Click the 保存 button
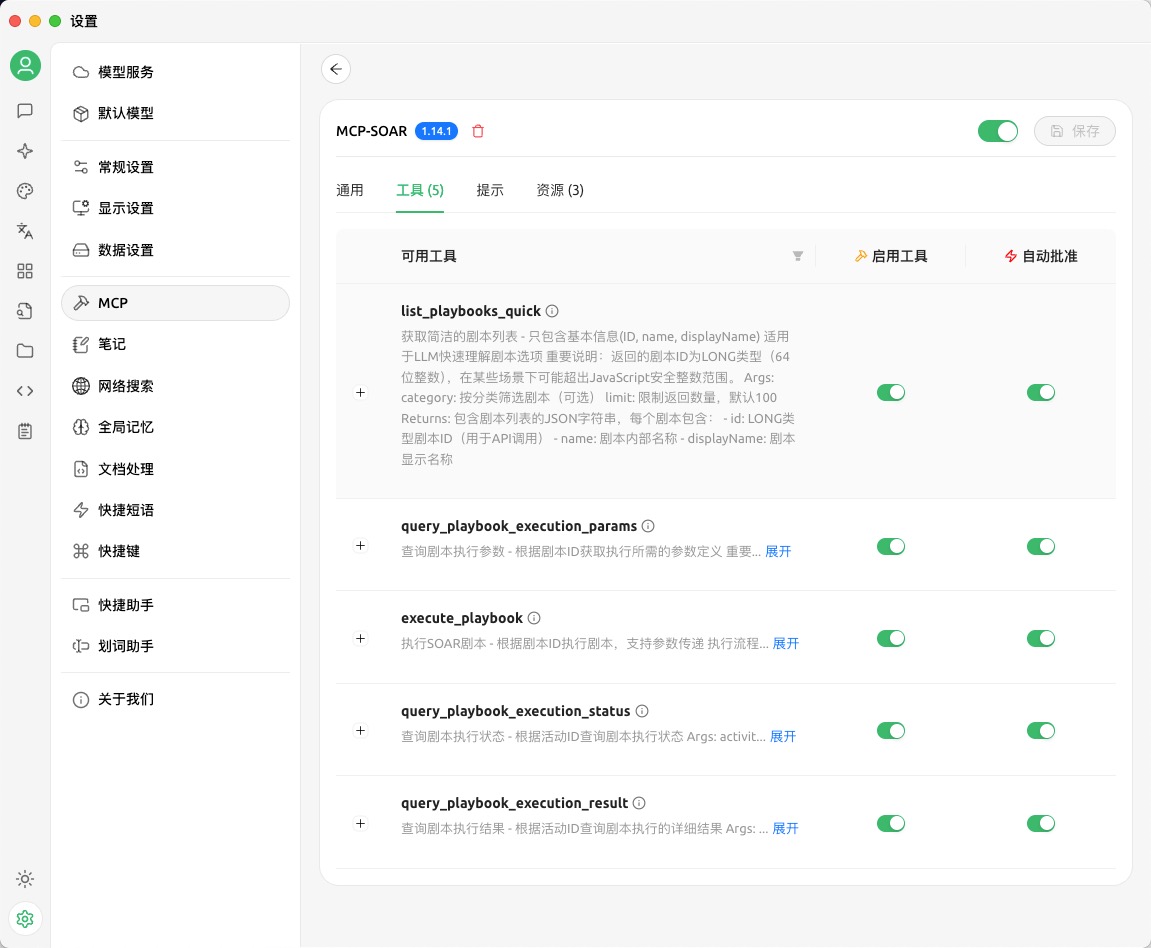The width and height of the screenshot is (1151, 948). [x=1074, y=131]
